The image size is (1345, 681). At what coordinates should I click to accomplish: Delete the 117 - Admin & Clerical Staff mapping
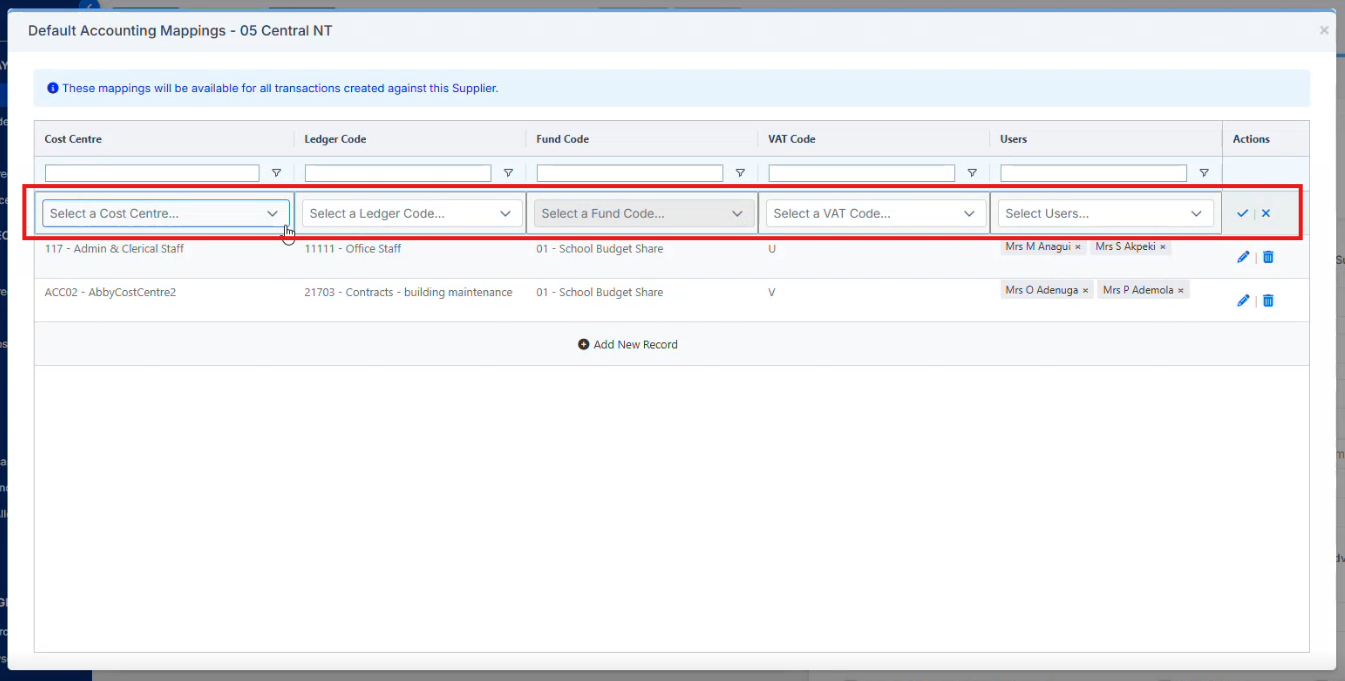1268,257
